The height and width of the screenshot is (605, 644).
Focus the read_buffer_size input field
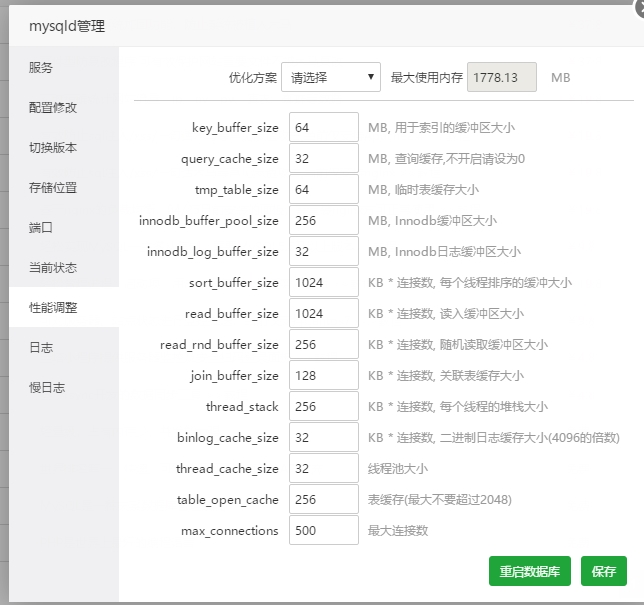click(324, 313)
